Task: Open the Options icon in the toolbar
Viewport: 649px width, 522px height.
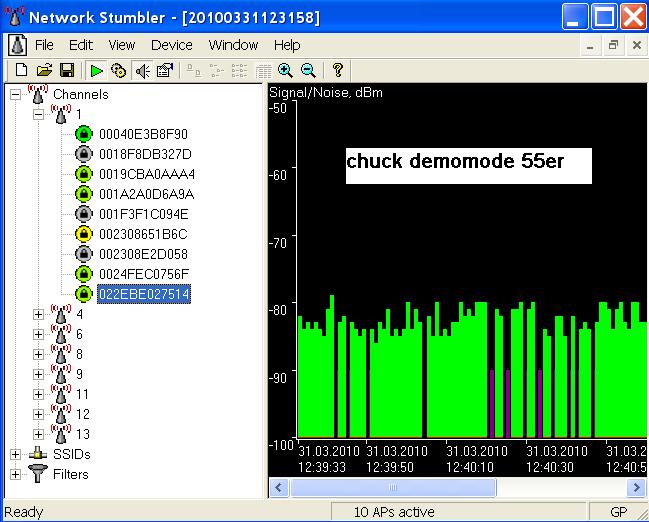Action: (165, 71)
